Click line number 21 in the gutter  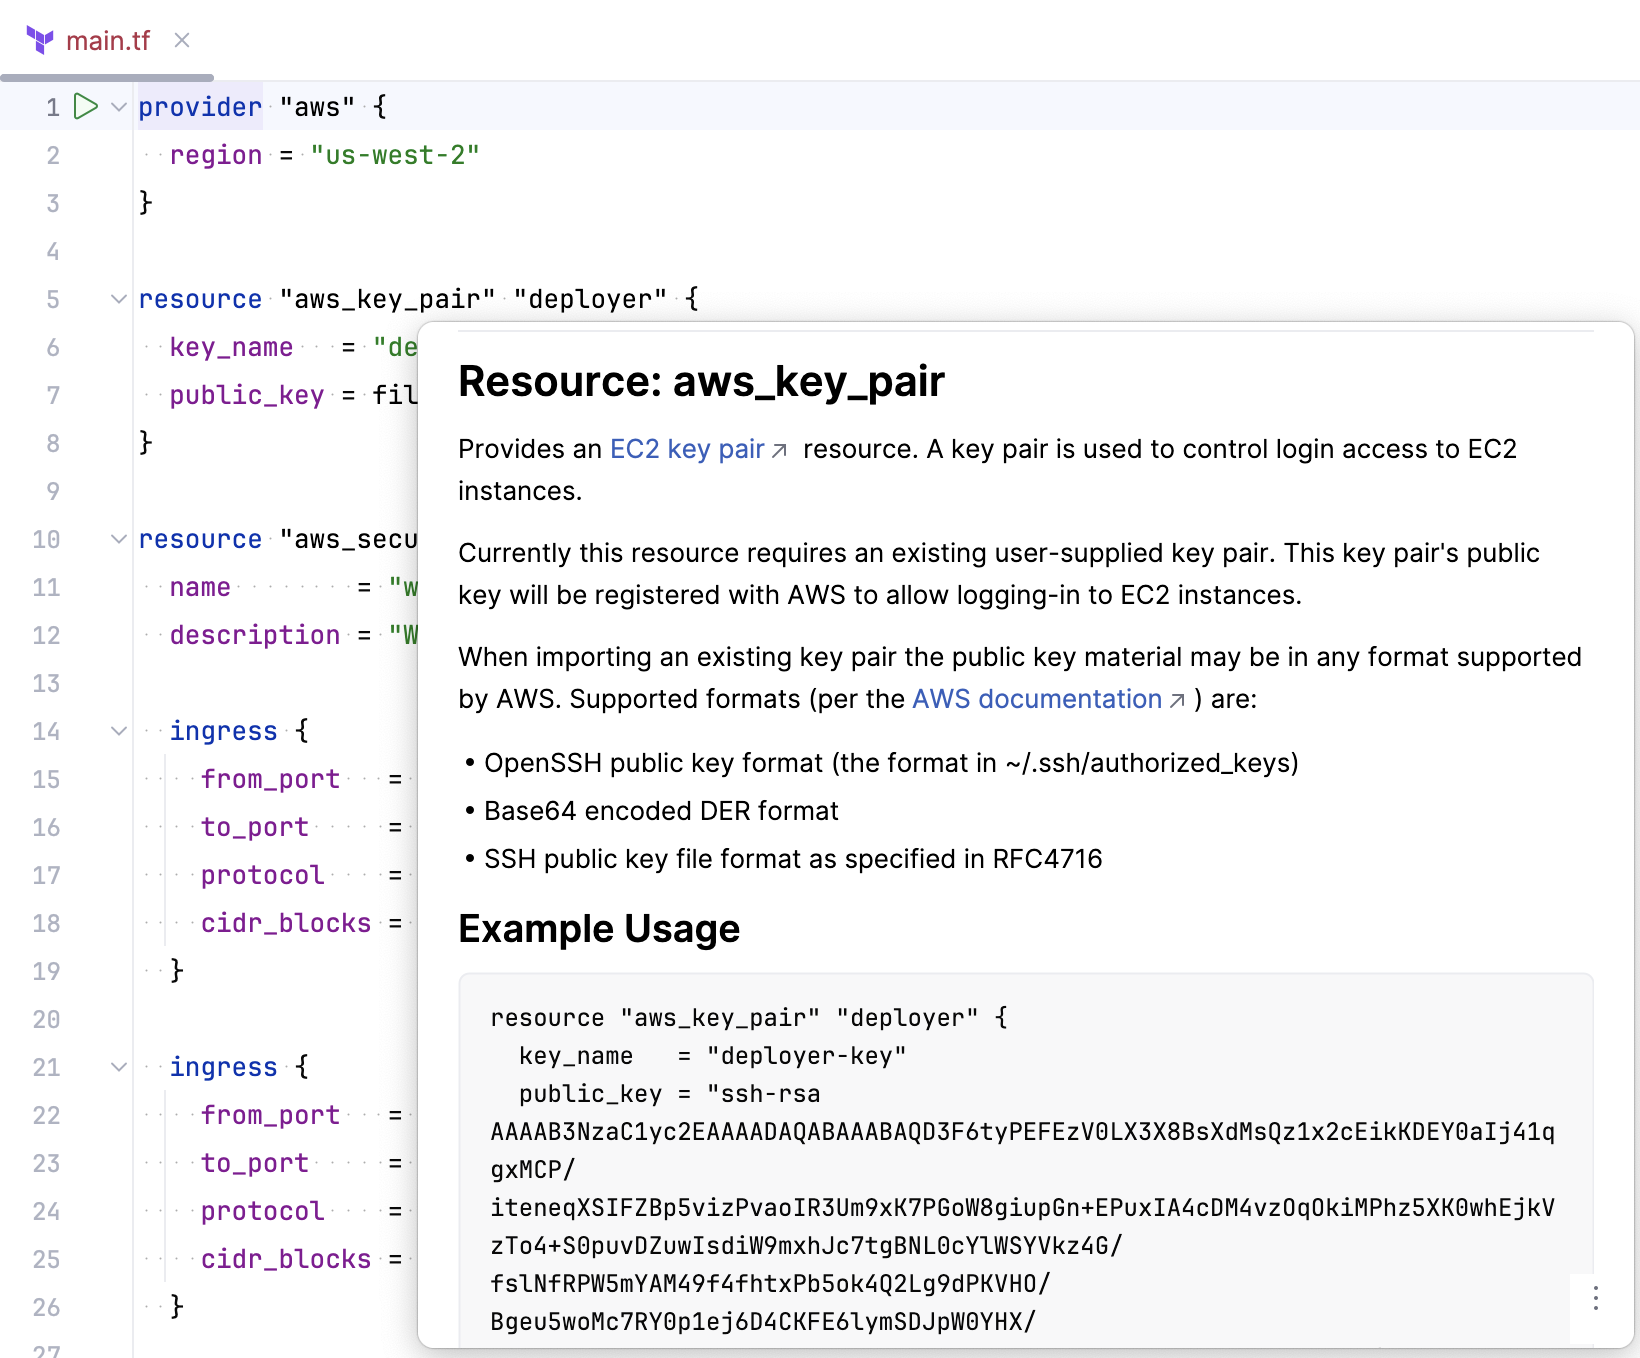click(45, 1067)
